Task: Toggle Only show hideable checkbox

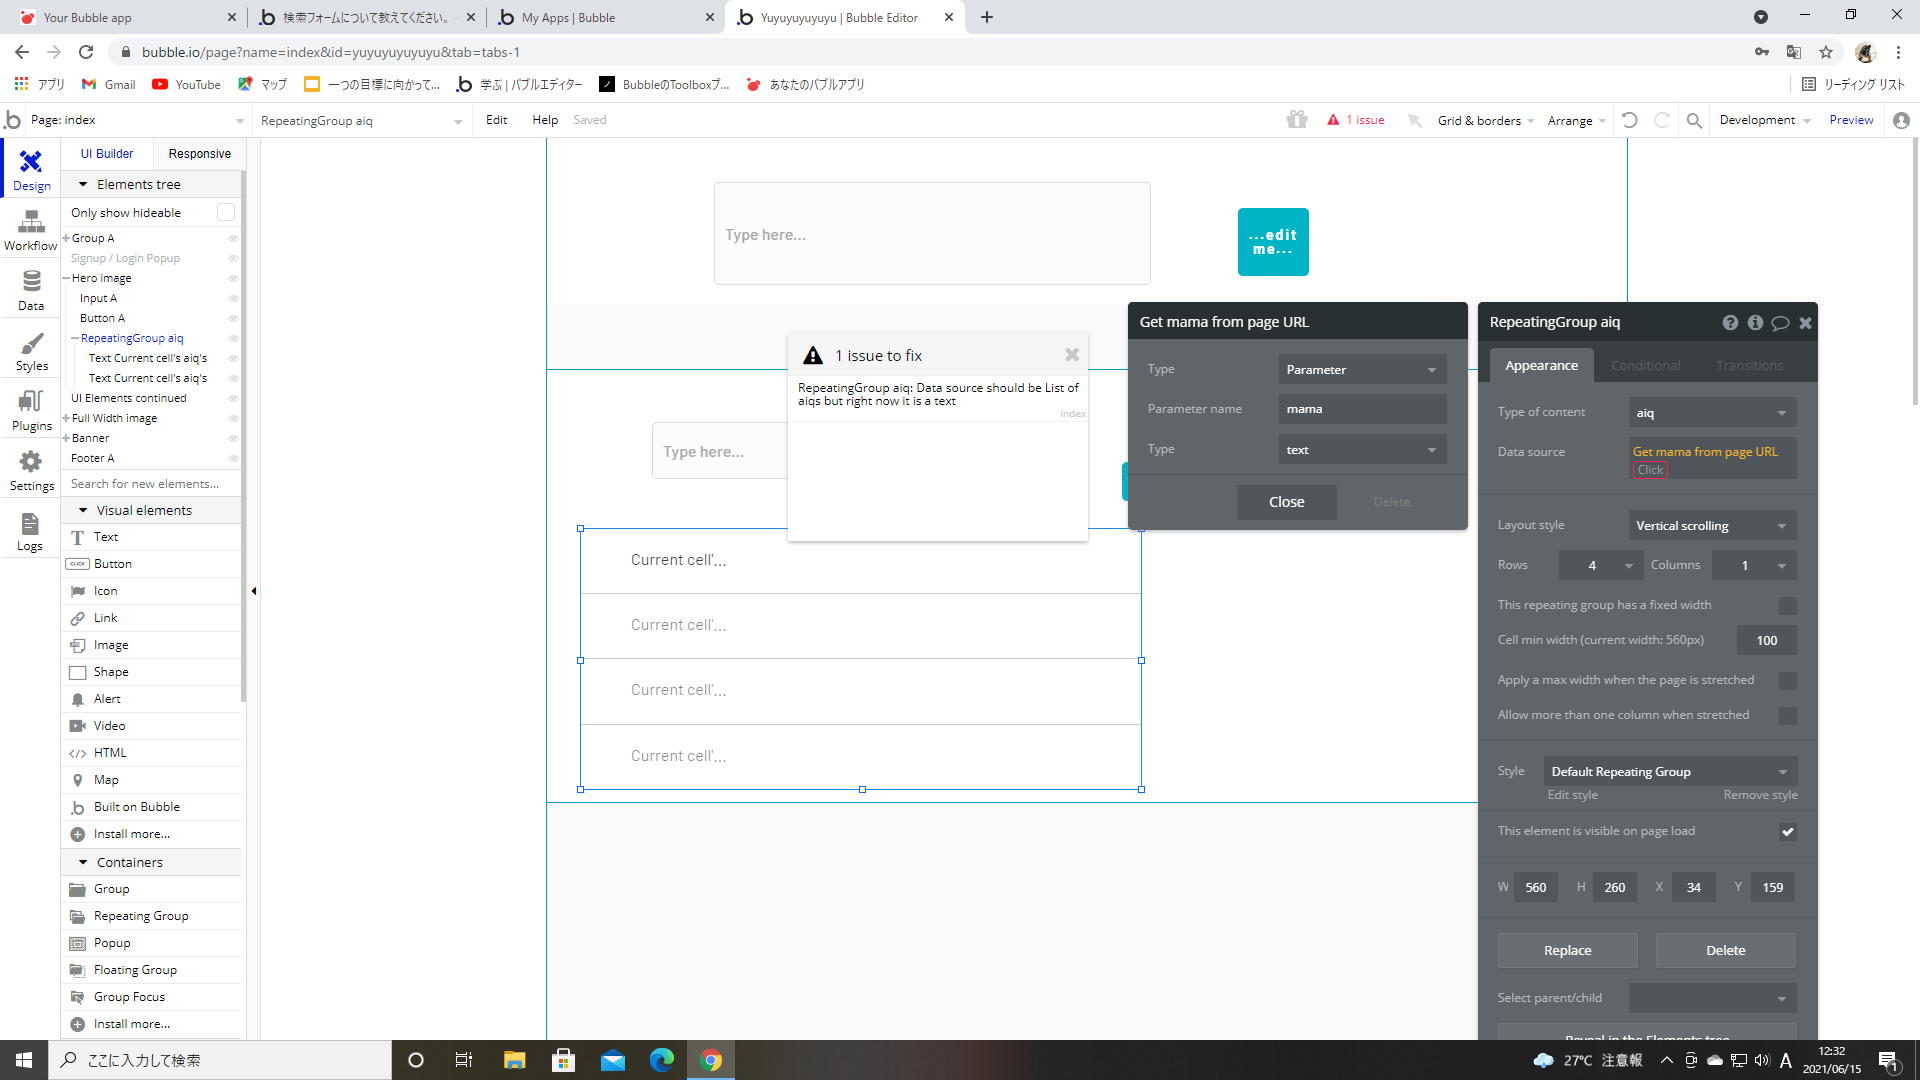Action: [x=226, y=212]
